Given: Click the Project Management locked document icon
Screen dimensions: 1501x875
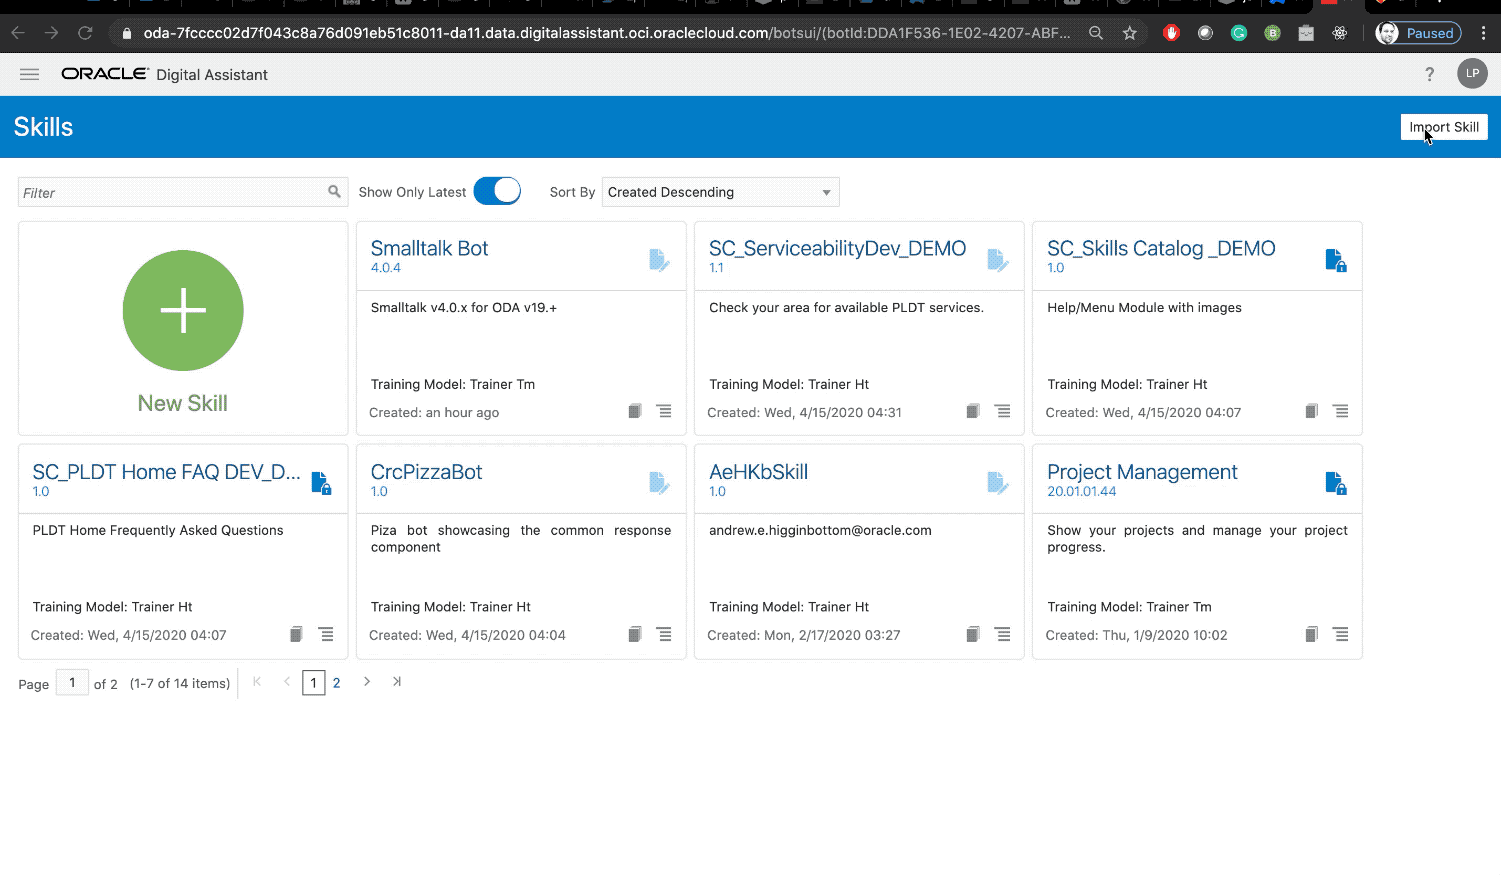Looking at the screenshot, I should point(1336,483).
